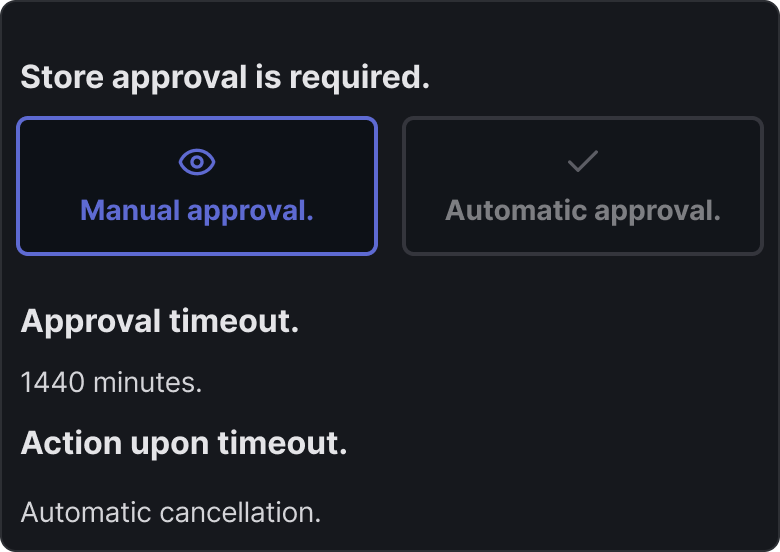Click the 'Approval timeout.' heading
The width and height of the screenshot is (780, 552).
pyautogui.click(x=160, y=322)
